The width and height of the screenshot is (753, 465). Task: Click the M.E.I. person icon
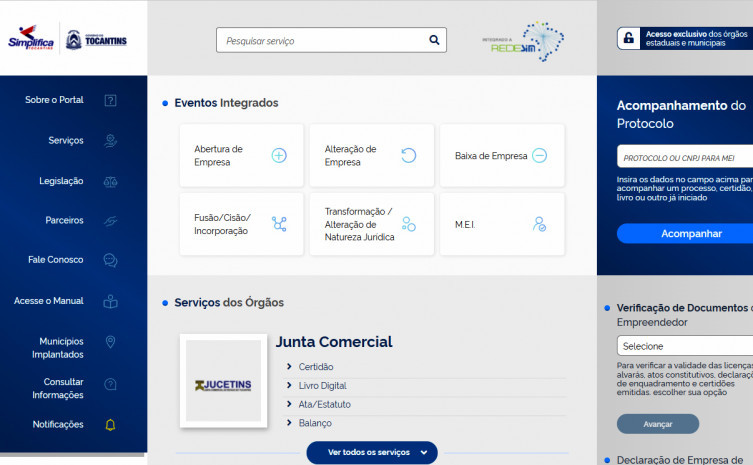(x=539, y=224)
